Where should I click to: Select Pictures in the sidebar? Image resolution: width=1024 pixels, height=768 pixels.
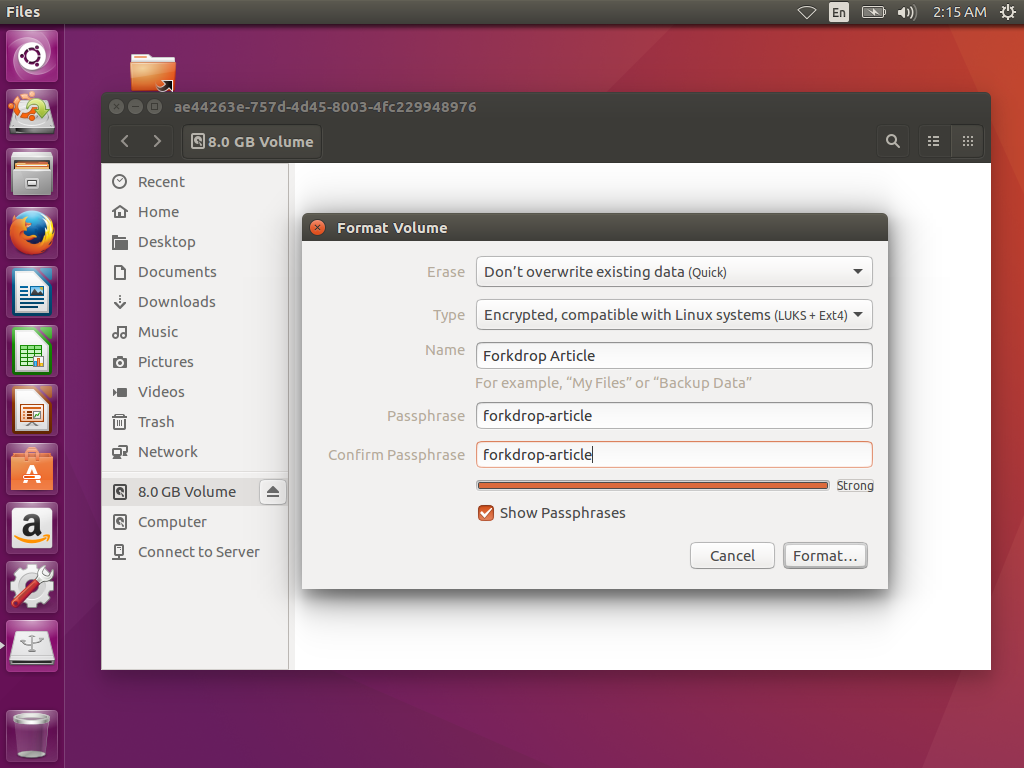(x=166, y=361)
